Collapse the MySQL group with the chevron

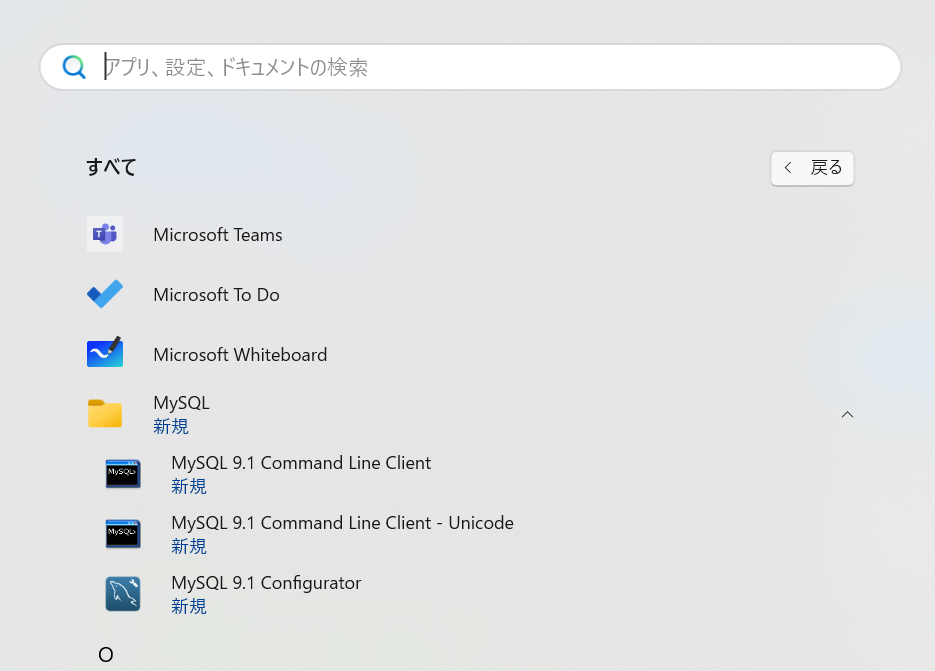(x=847, y=413)
